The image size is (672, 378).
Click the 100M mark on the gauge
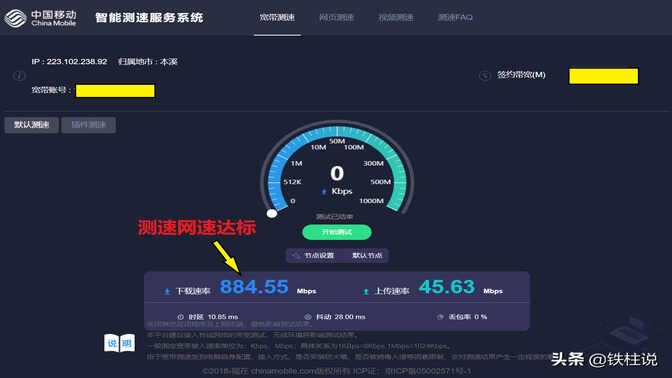[354, 147]
